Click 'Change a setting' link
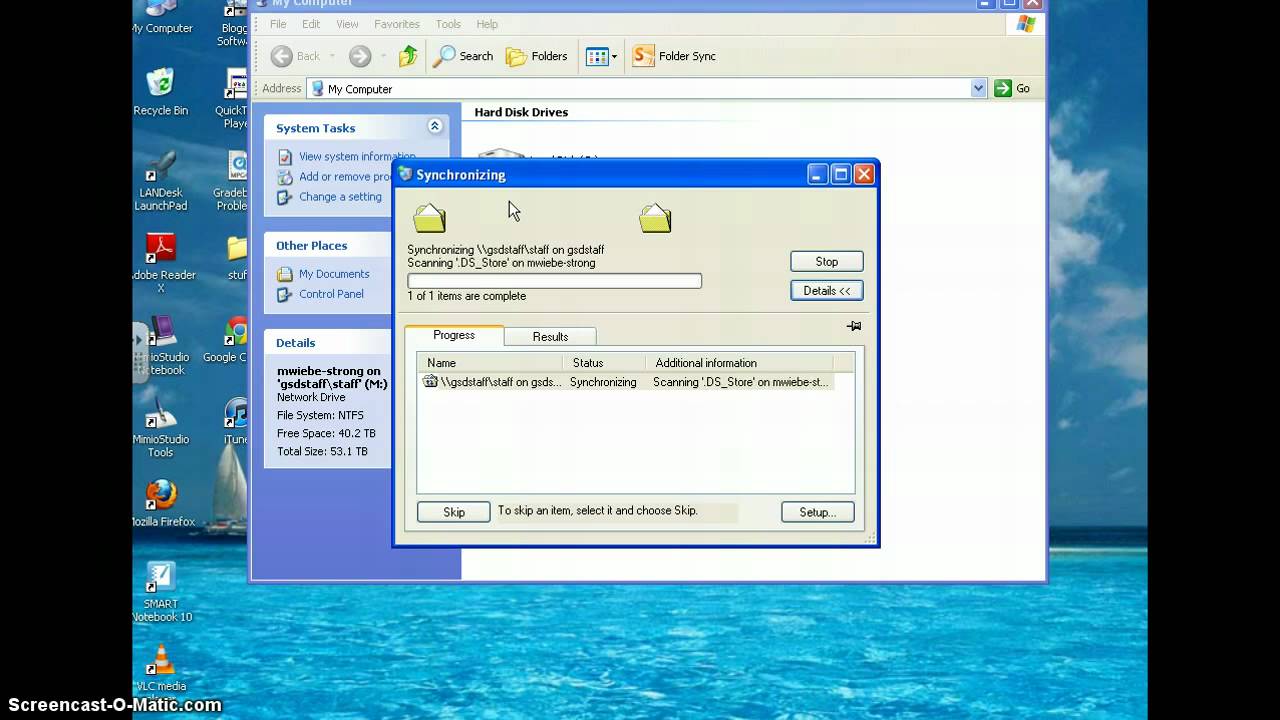Screen dimensions: 1280x720 point(340,197)
